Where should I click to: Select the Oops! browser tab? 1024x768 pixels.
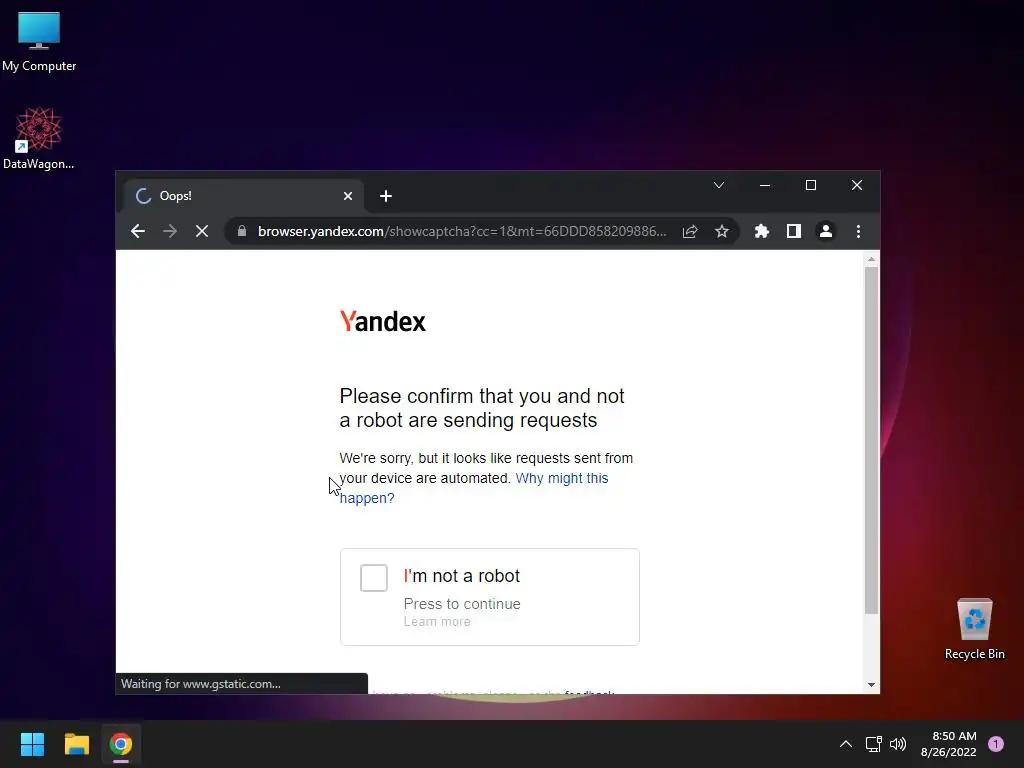(242, 196)
